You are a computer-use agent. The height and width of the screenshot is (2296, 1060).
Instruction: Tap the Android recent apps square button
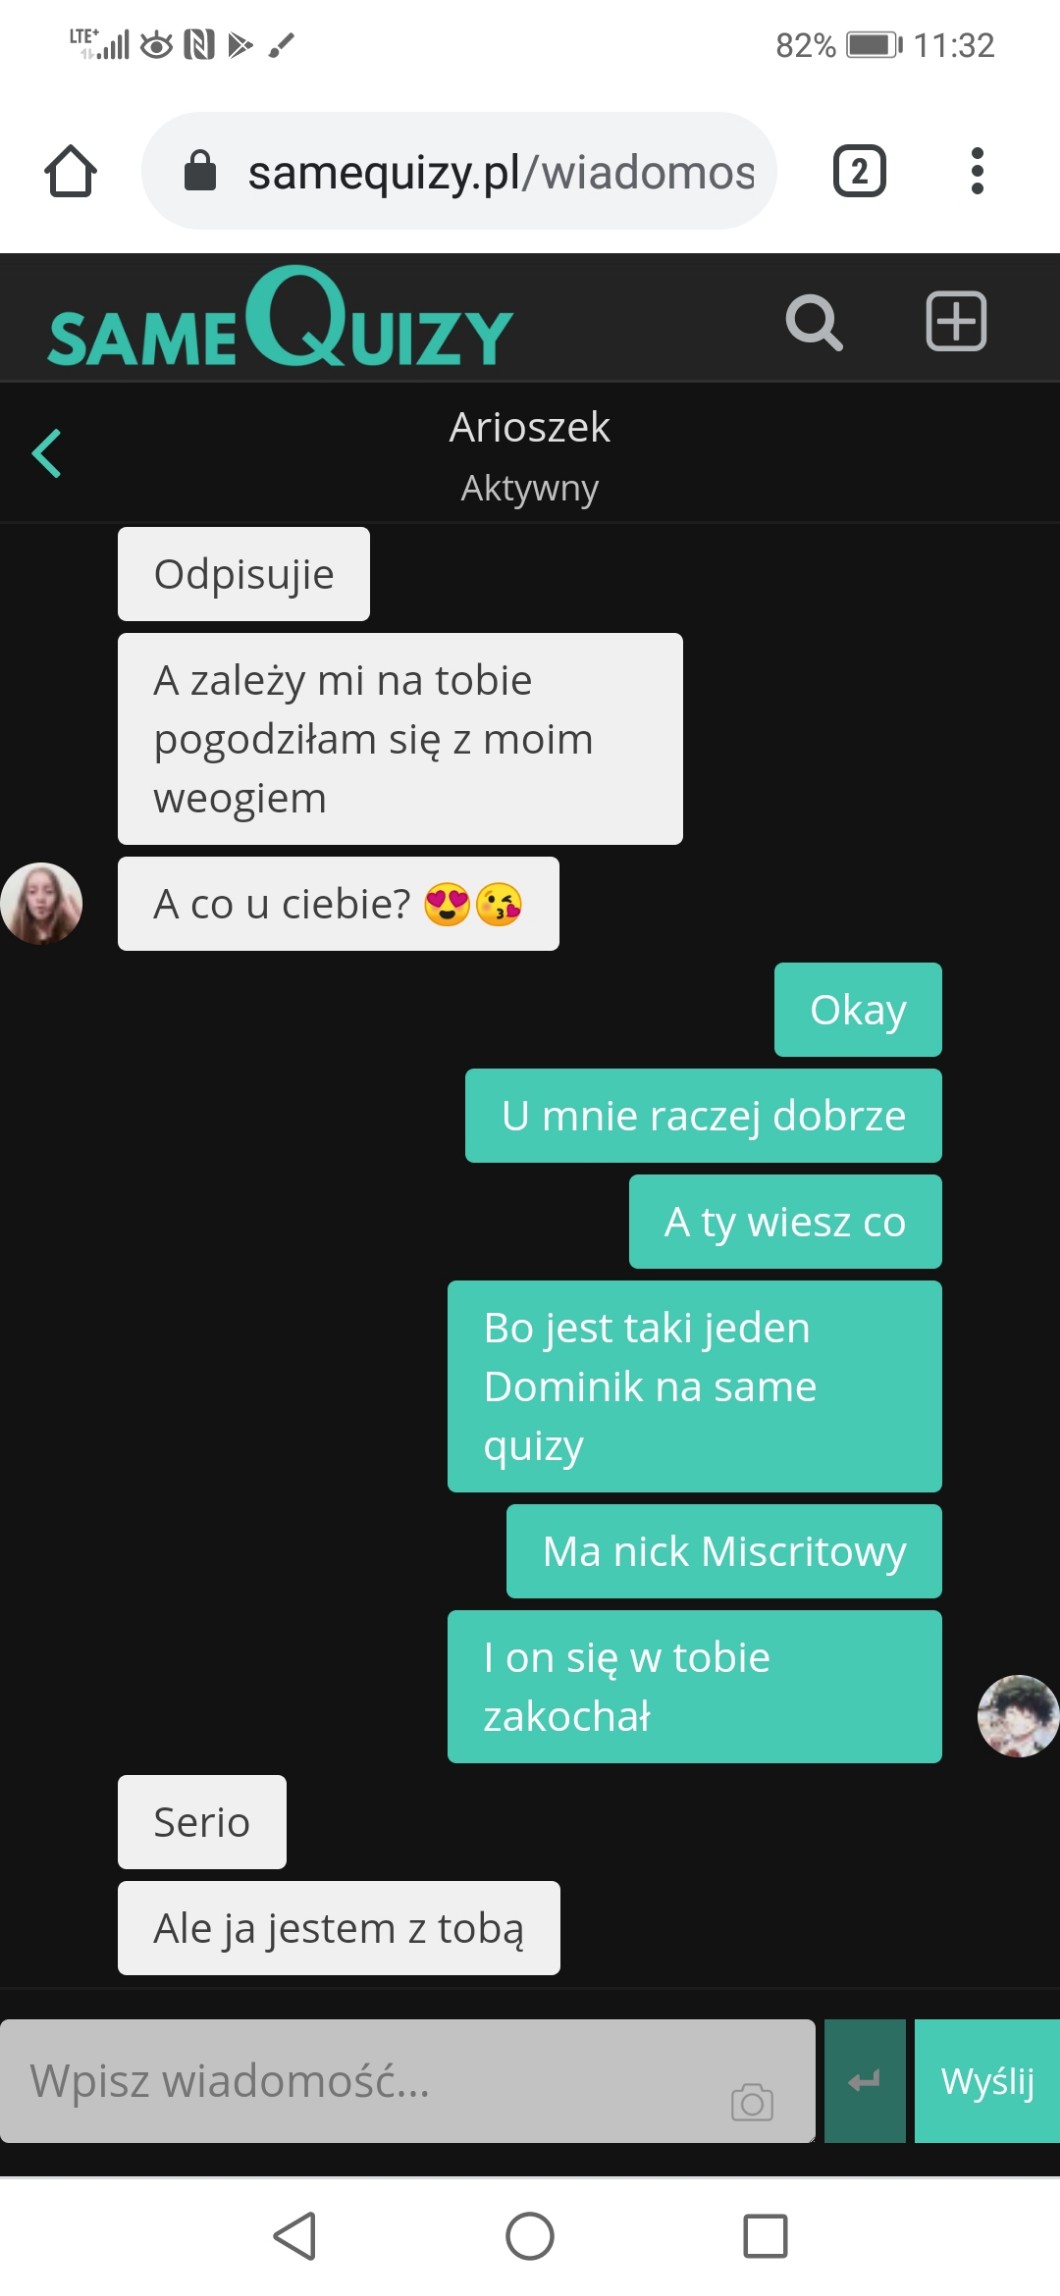[x=765, y=2236]
